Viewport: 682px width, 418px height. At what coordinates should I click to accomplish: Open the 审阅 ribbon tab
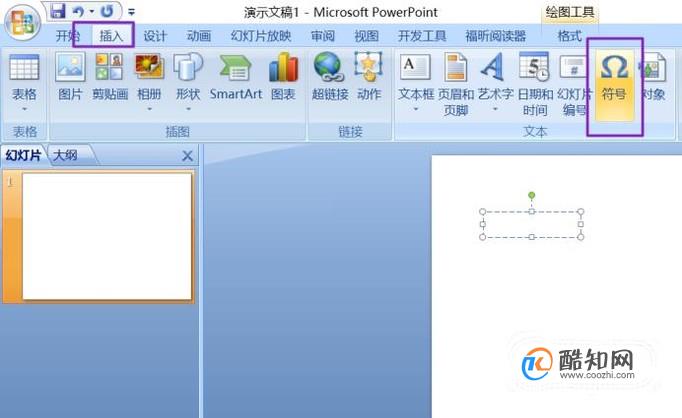(x=323, y=36)
